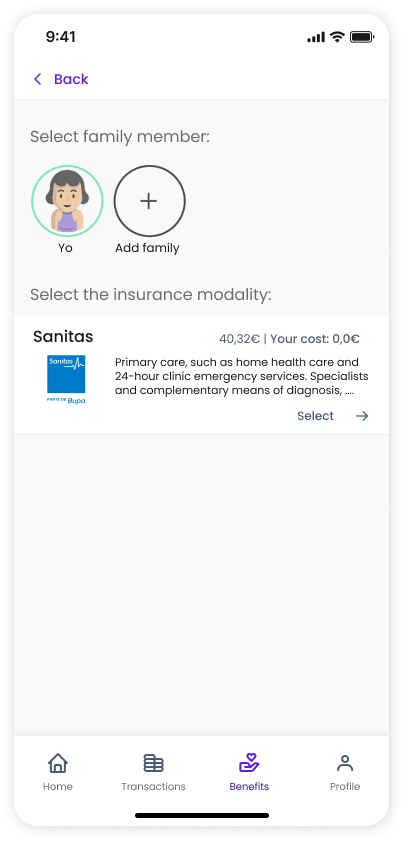Tap the back chevron arrow icon
The width and height of the screenshot is (405, 842).
tap(38, 79)
